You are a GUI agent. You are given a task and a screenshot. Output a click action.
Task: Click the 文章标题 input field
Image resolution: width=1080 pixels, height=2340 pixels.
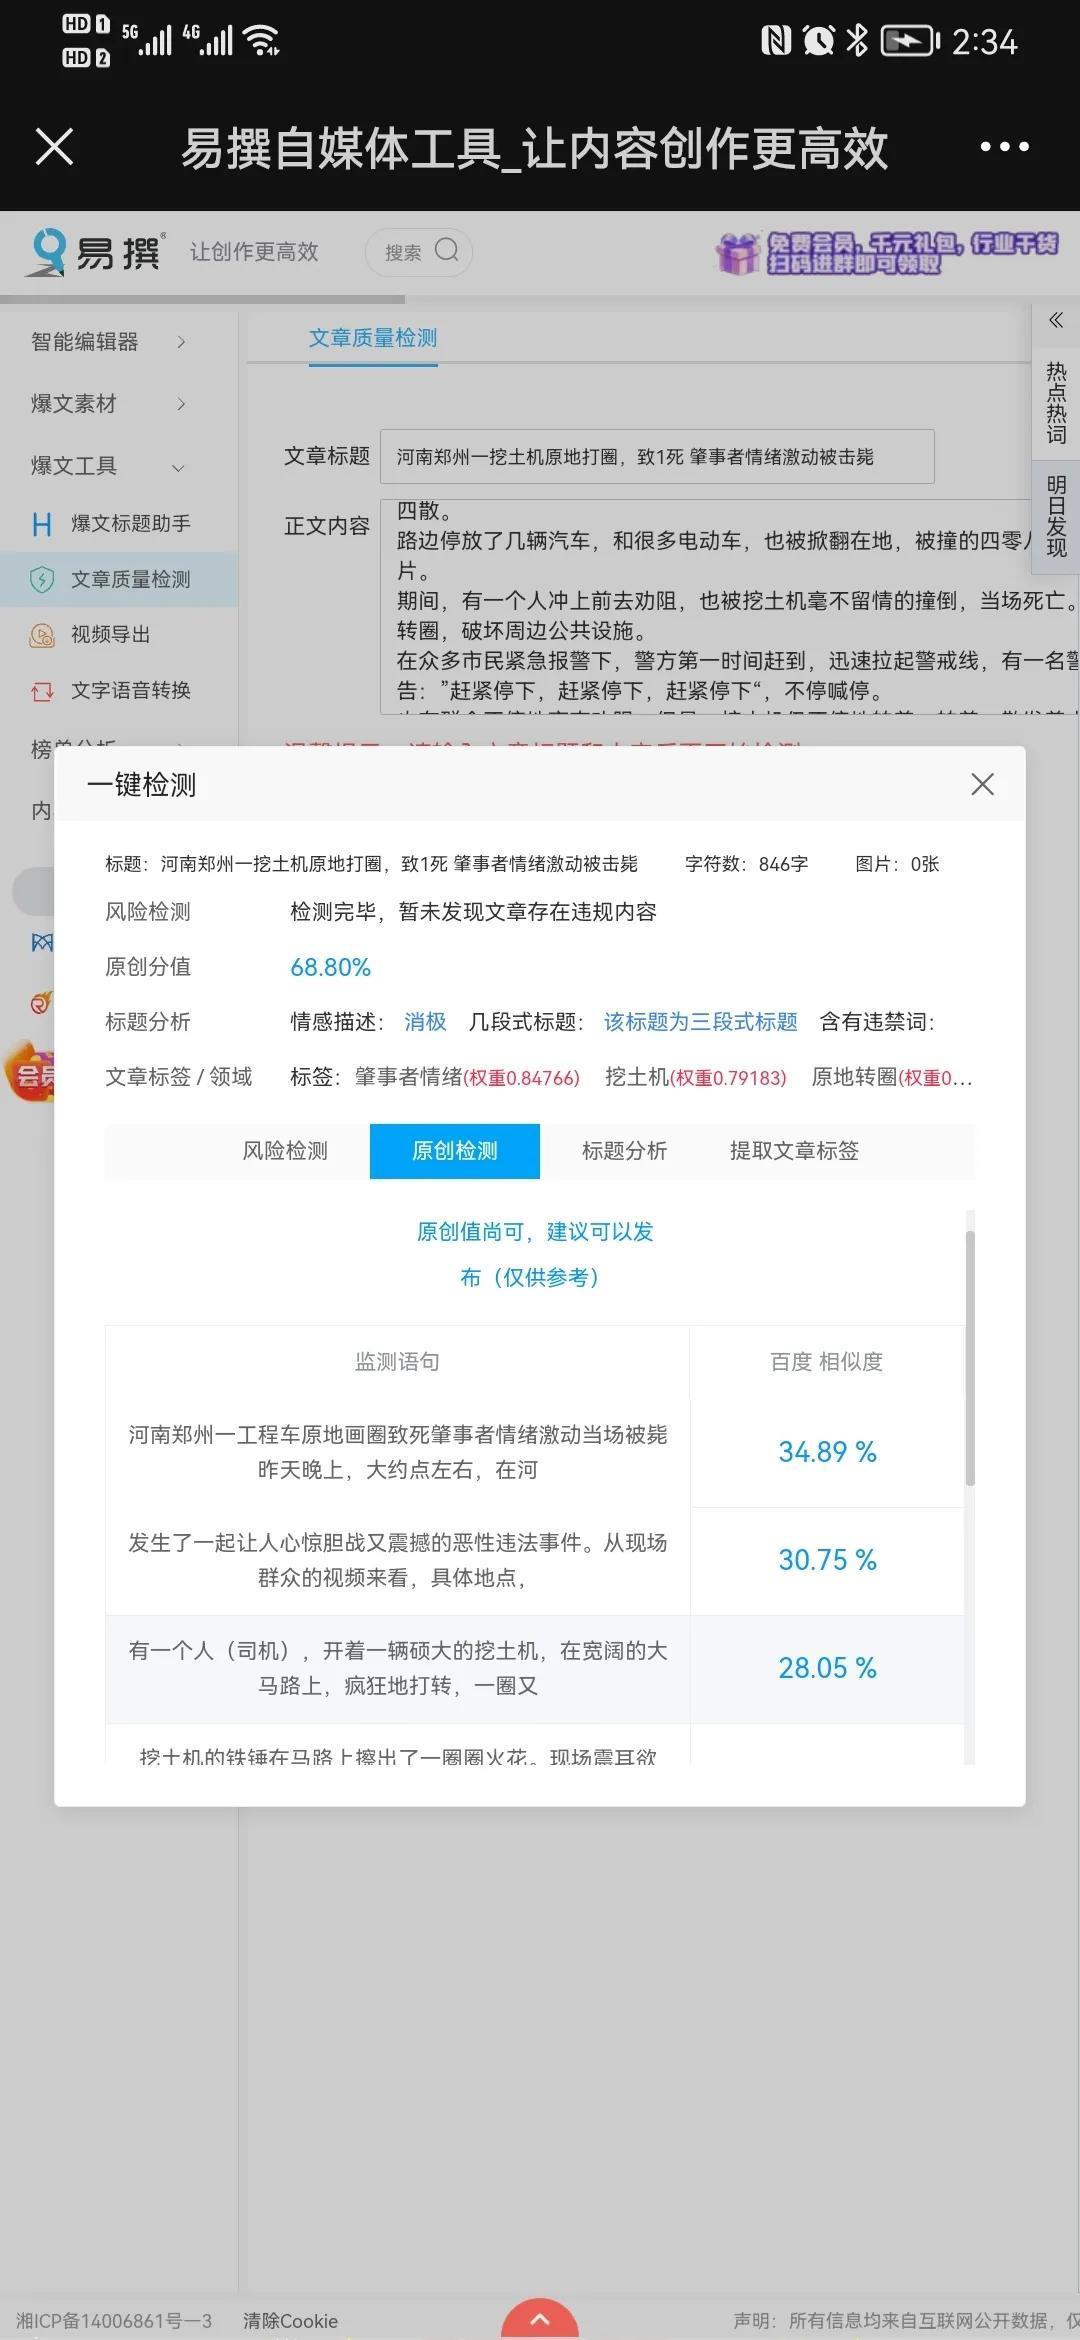pos(657,457)
